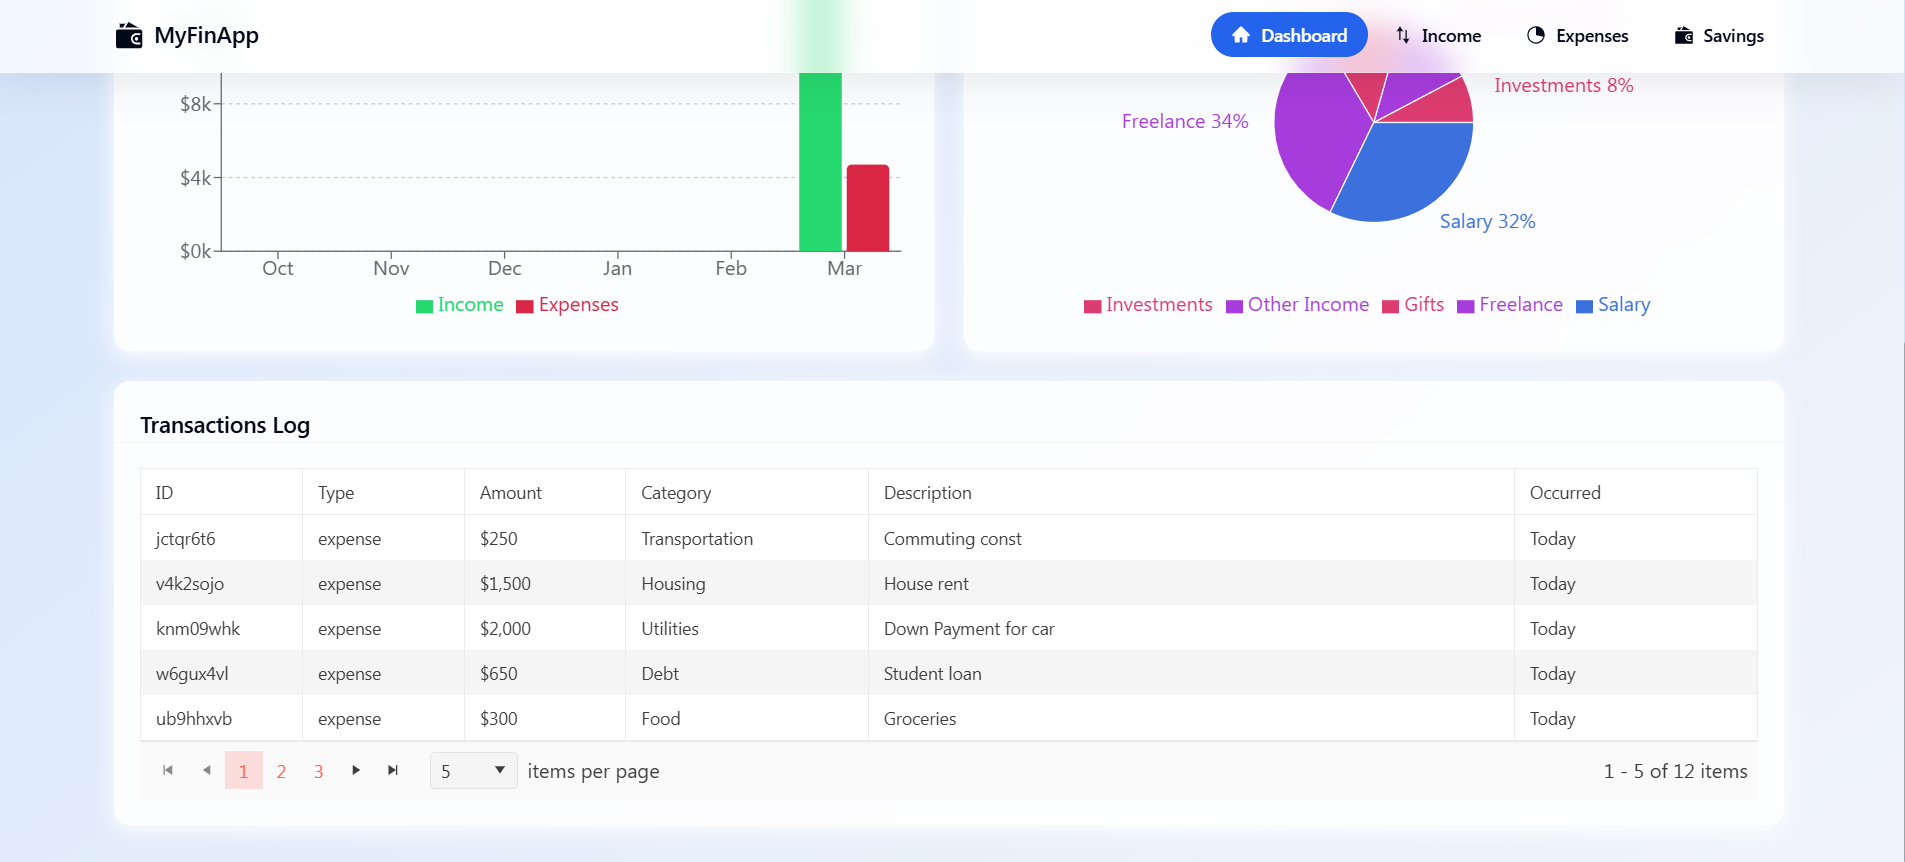The image size is (1905, 862).
Task: Toggle the Income legend item
Action: tap(460, 305)
